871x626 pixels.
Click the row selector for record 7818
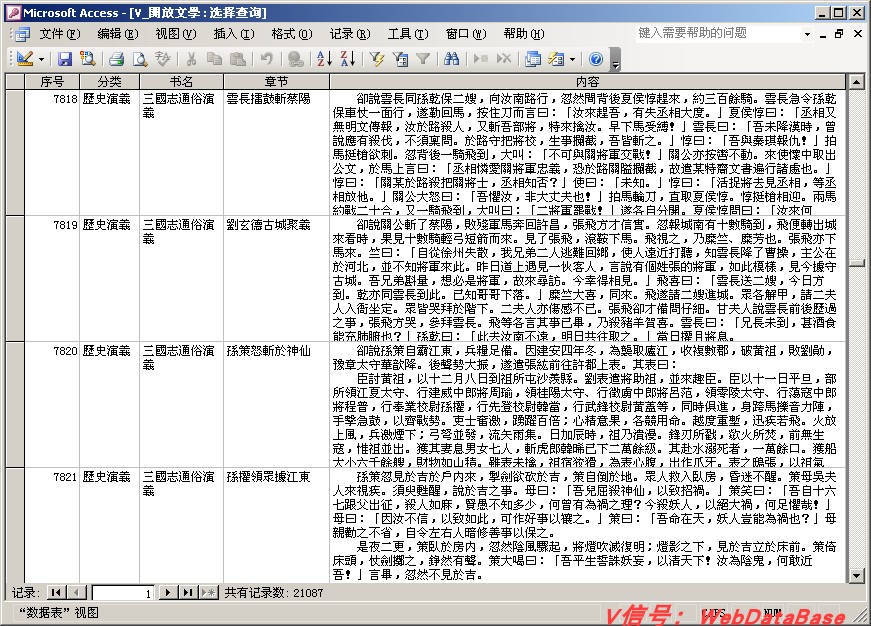pos(15,153)
